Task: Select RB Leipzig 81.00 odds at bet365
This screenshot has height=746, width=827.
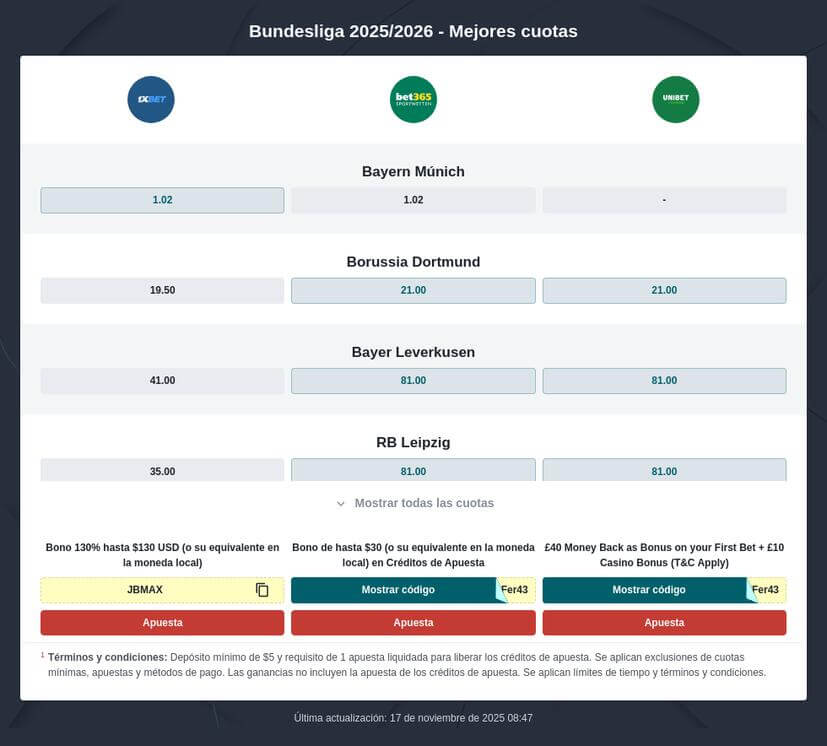Action: point(413,470)
